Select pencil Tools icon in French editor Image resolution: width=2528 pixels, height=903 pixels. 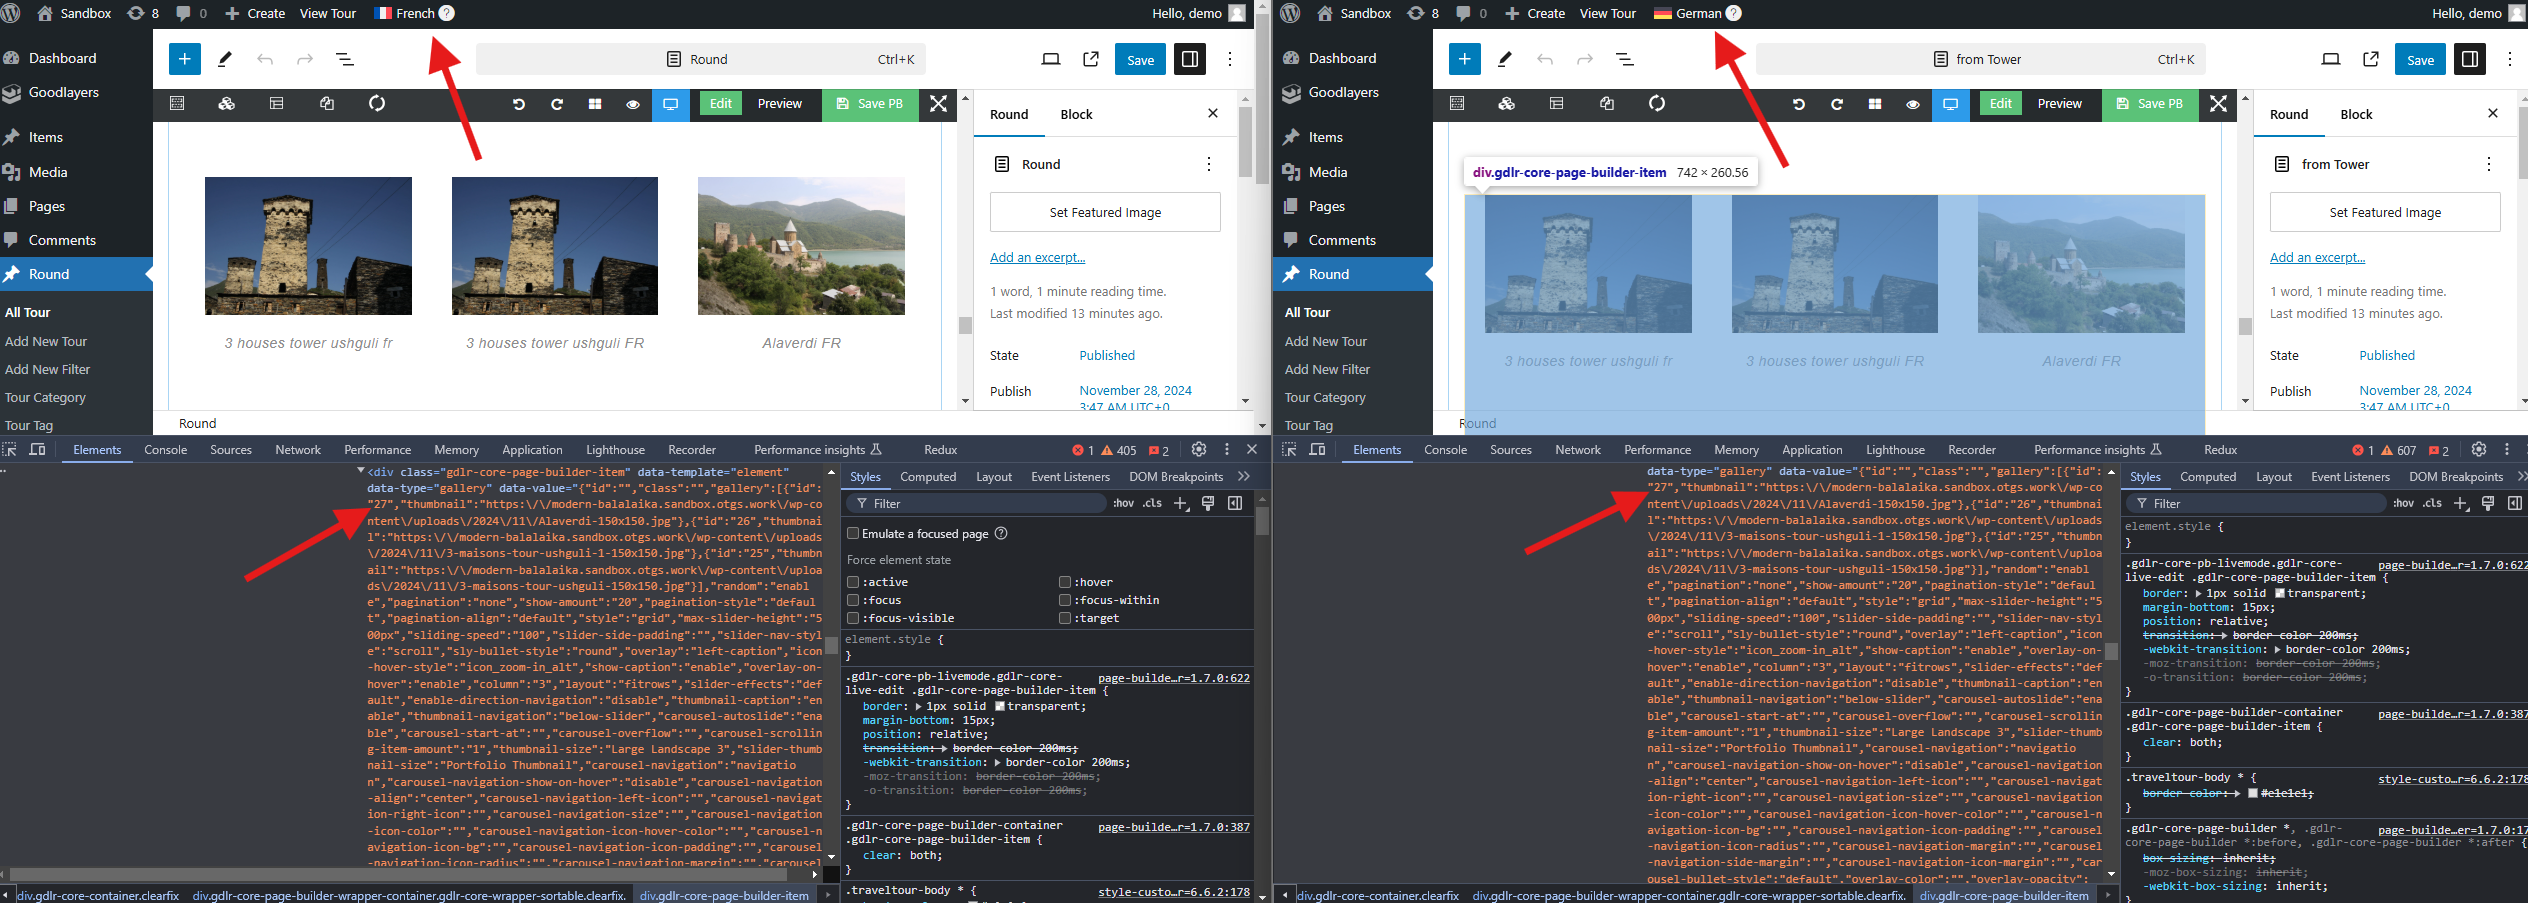tap(225, 59)
